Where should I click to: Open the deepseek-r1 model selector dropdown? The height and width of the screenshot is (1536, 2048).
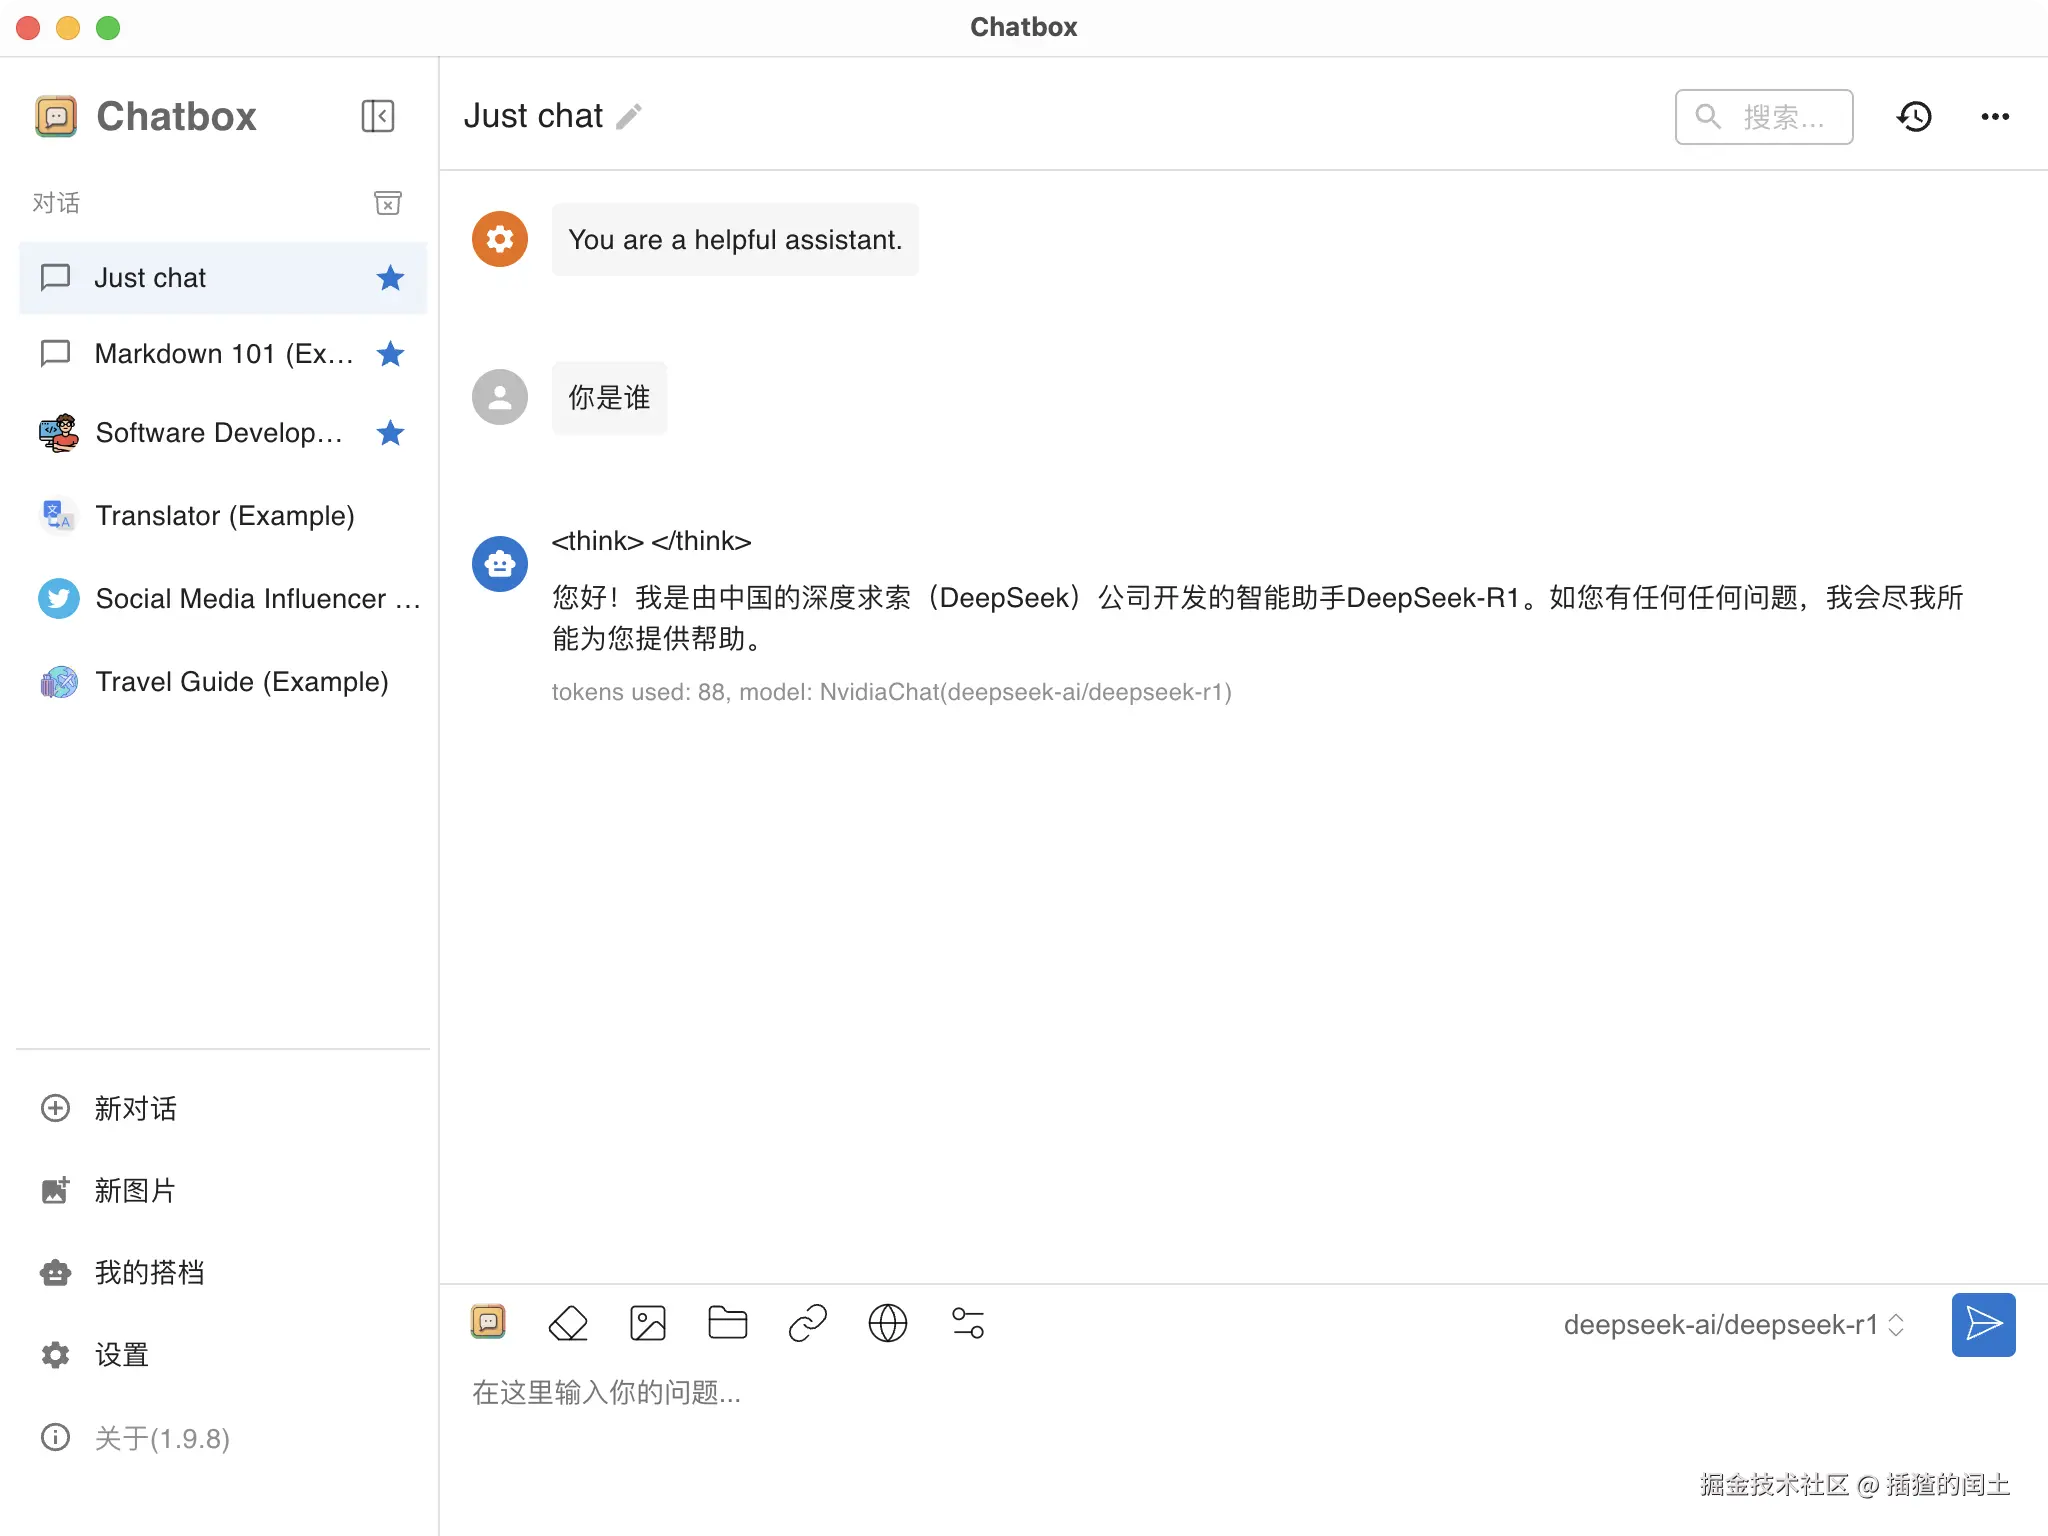(1733, 1325)
